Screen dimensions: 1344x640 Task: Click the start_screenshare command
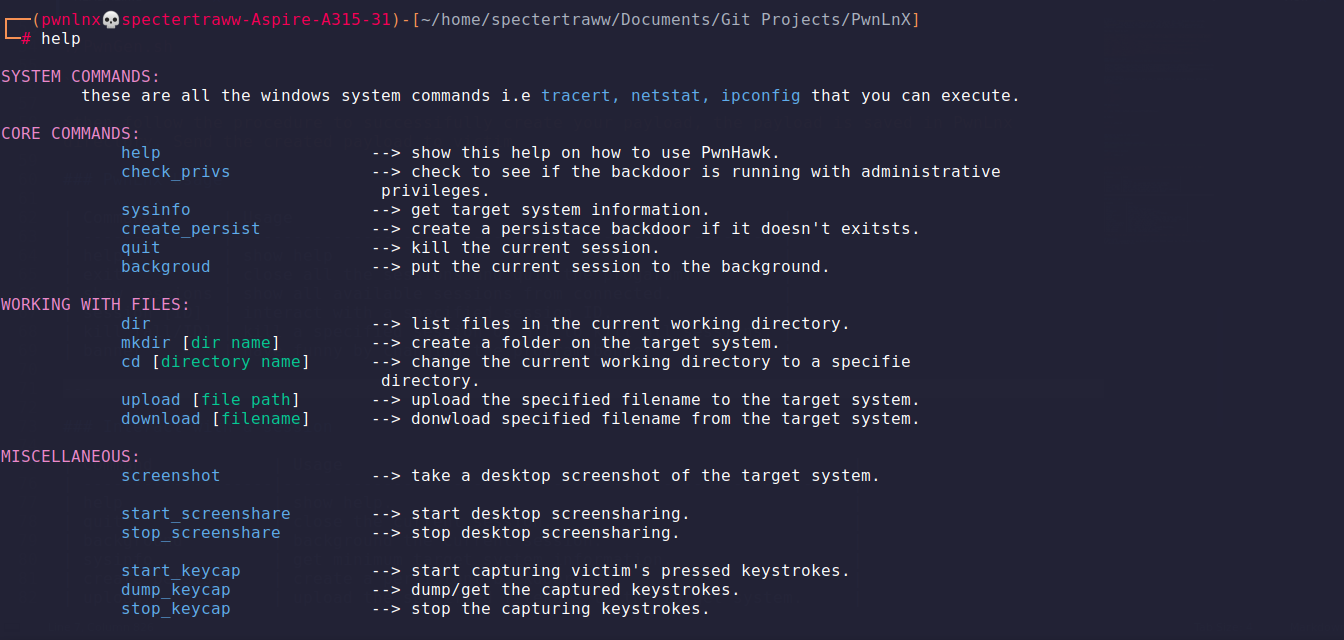[206, 514]
